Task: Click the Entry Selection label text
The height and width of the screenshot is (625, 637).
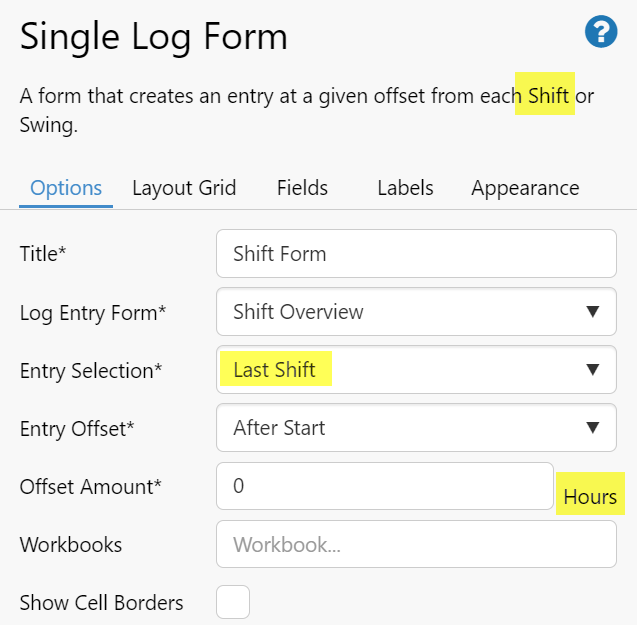Action: coord(91,371)
